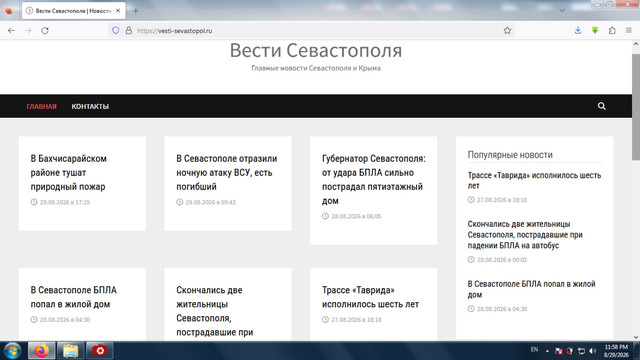Open the File Explorer taskbar icon

[x=71, y=351]
